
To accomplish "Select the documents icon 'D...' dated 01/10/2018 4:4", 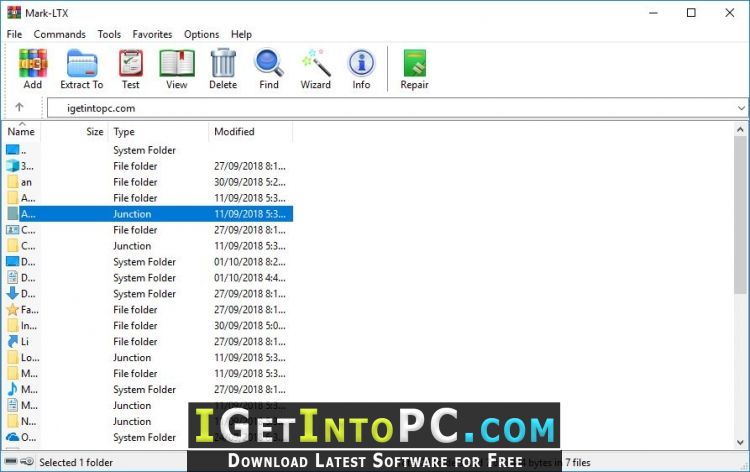I will tap(12, 277).
